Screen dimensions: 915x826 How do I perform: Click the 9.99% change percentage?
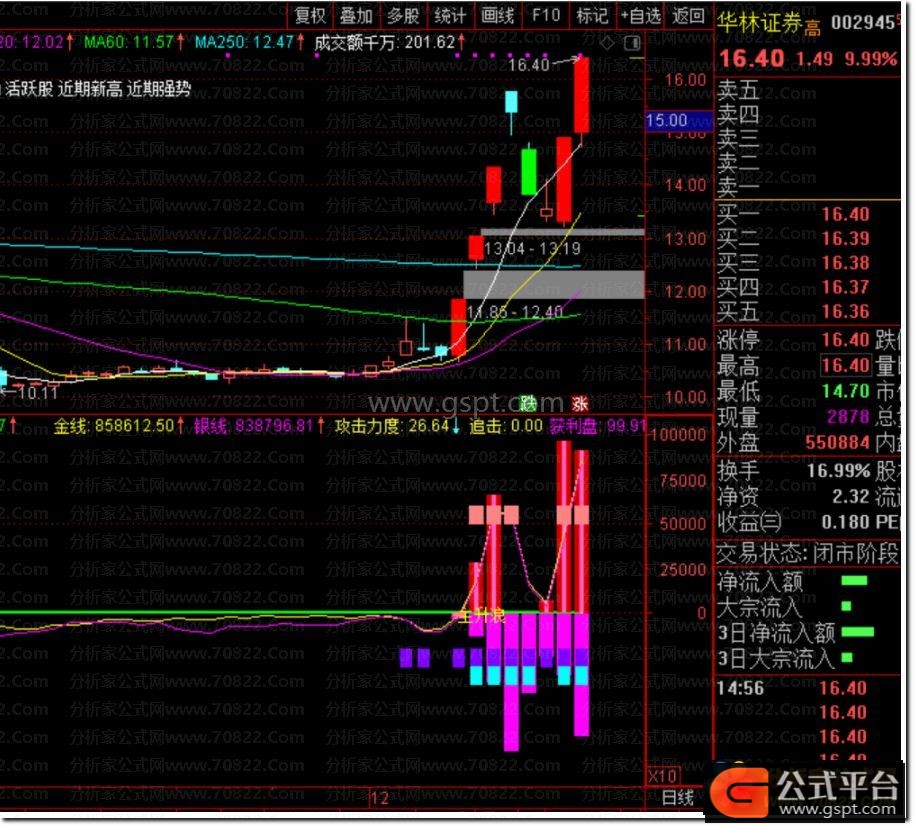click(x=871, y=59)
